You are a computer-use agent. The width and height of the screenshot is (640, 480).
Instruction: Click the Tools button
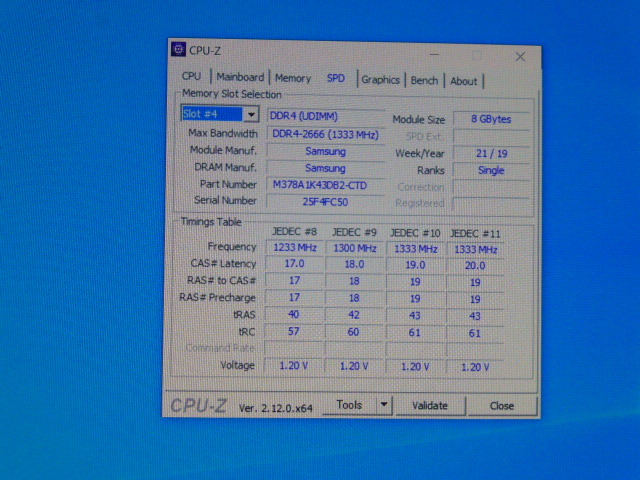point(350,405)
